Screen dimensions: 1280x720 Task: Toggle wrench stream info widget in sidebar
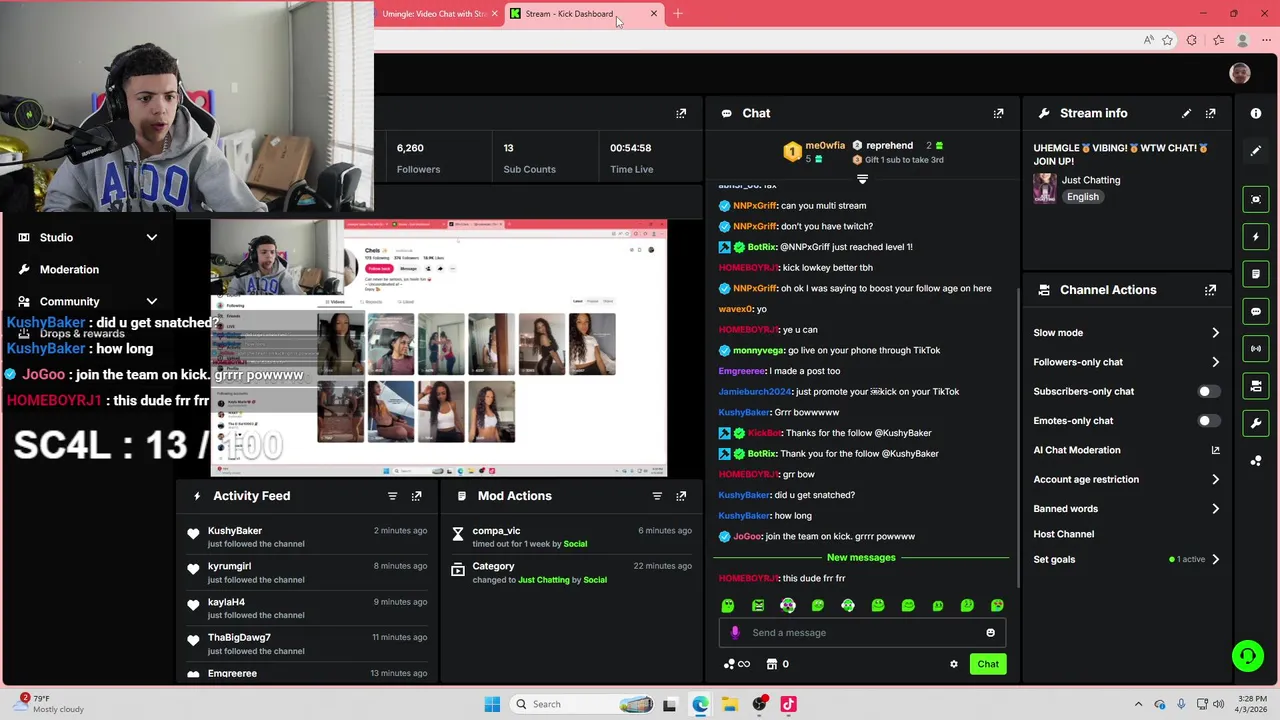1256,423
